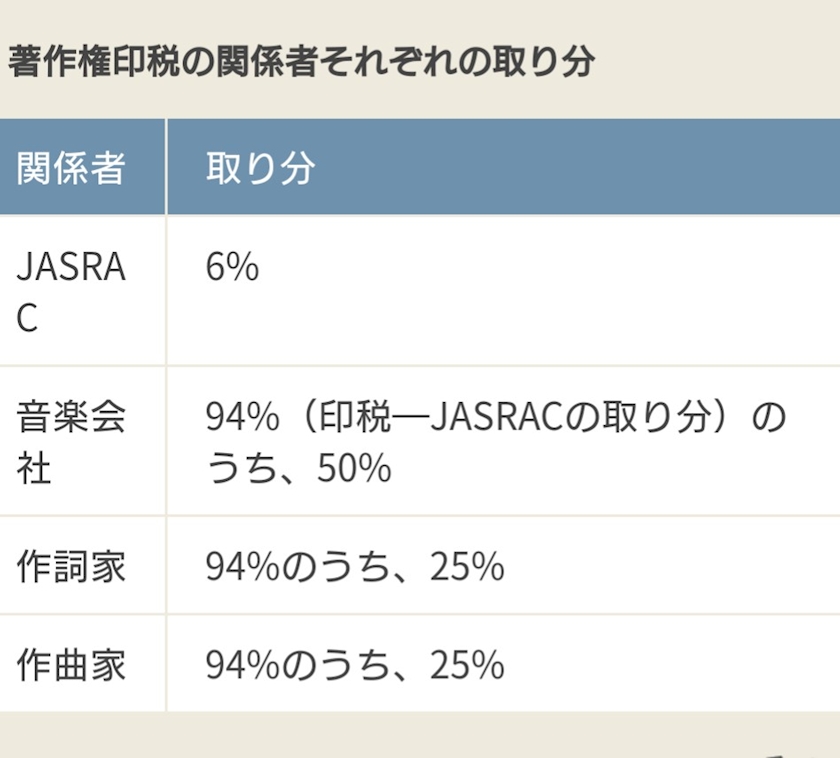Click the word 著作権印税 in the title

[x=94, y=61]
